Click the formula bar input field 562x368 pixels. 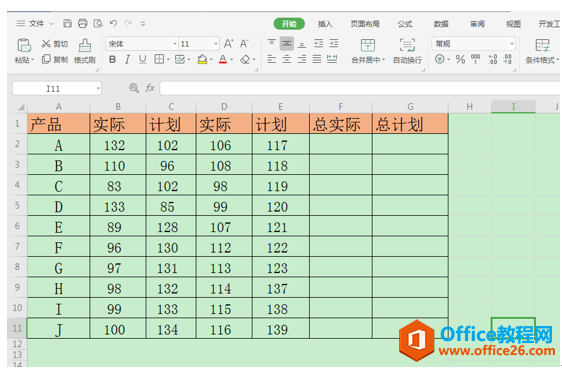click(x=359, y=88)
